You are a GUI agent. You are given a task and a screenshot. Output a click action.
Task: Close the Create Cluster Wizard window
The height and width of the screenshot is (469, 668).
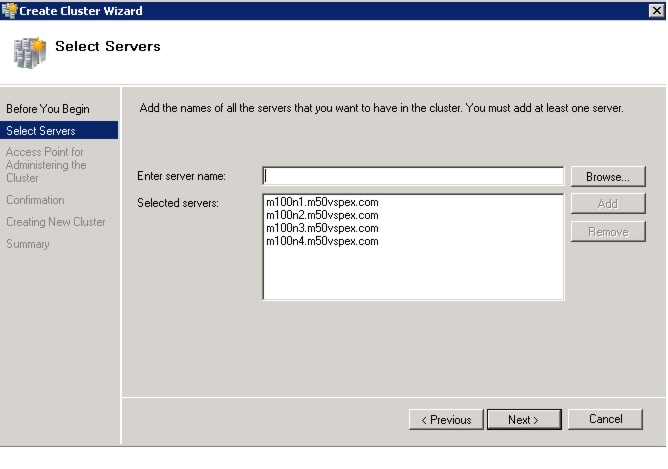pyautogui.click(x=656, y=10)
